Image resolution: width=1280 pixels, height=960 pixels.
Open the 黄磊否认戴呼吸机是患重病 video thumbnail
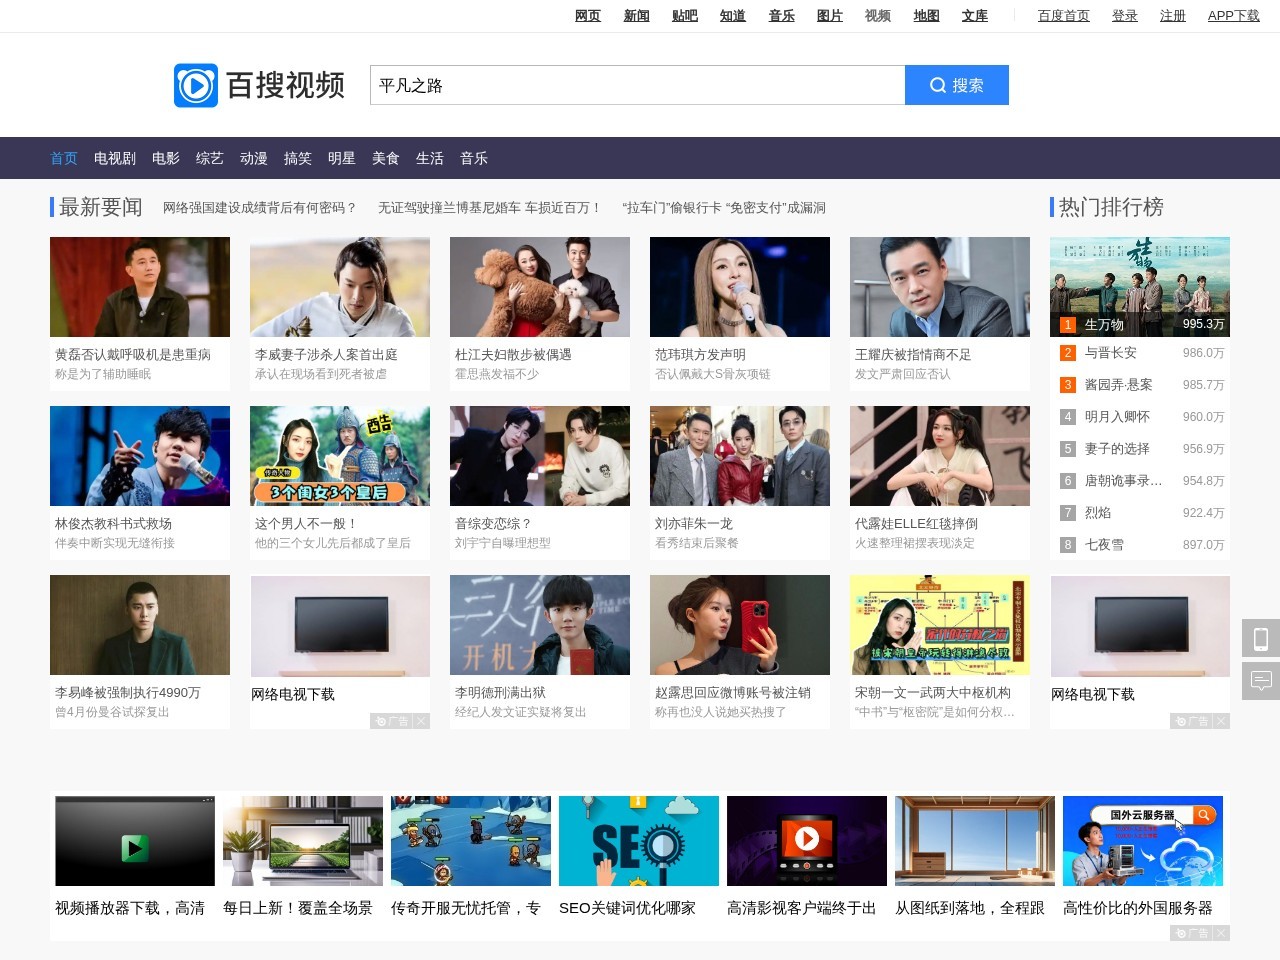(140, 287)
